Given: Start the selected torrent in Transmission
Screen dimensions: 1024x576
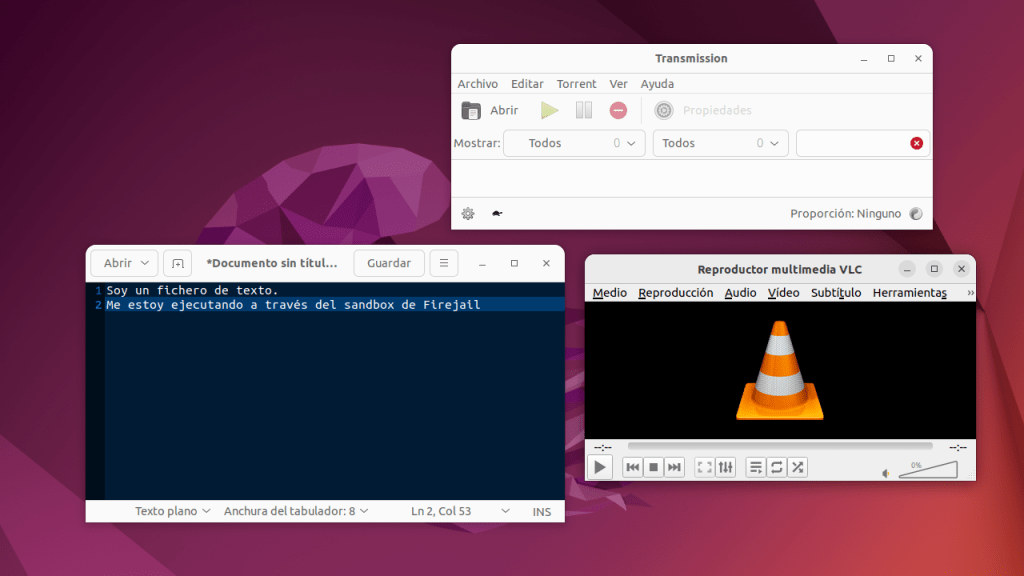Looking at the screenshot, I should point(549,110).
